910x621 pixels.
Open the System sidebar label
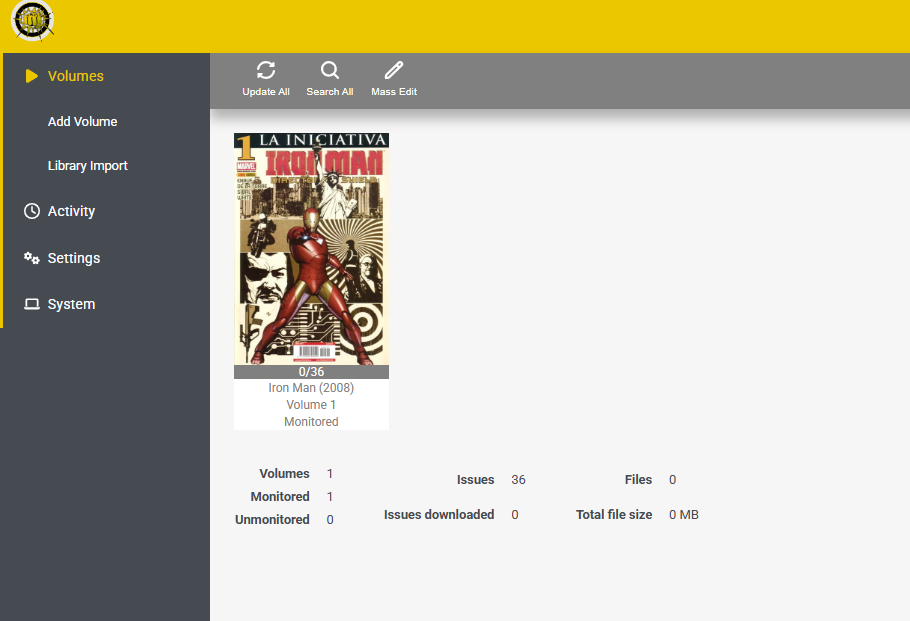click(71, 304)
